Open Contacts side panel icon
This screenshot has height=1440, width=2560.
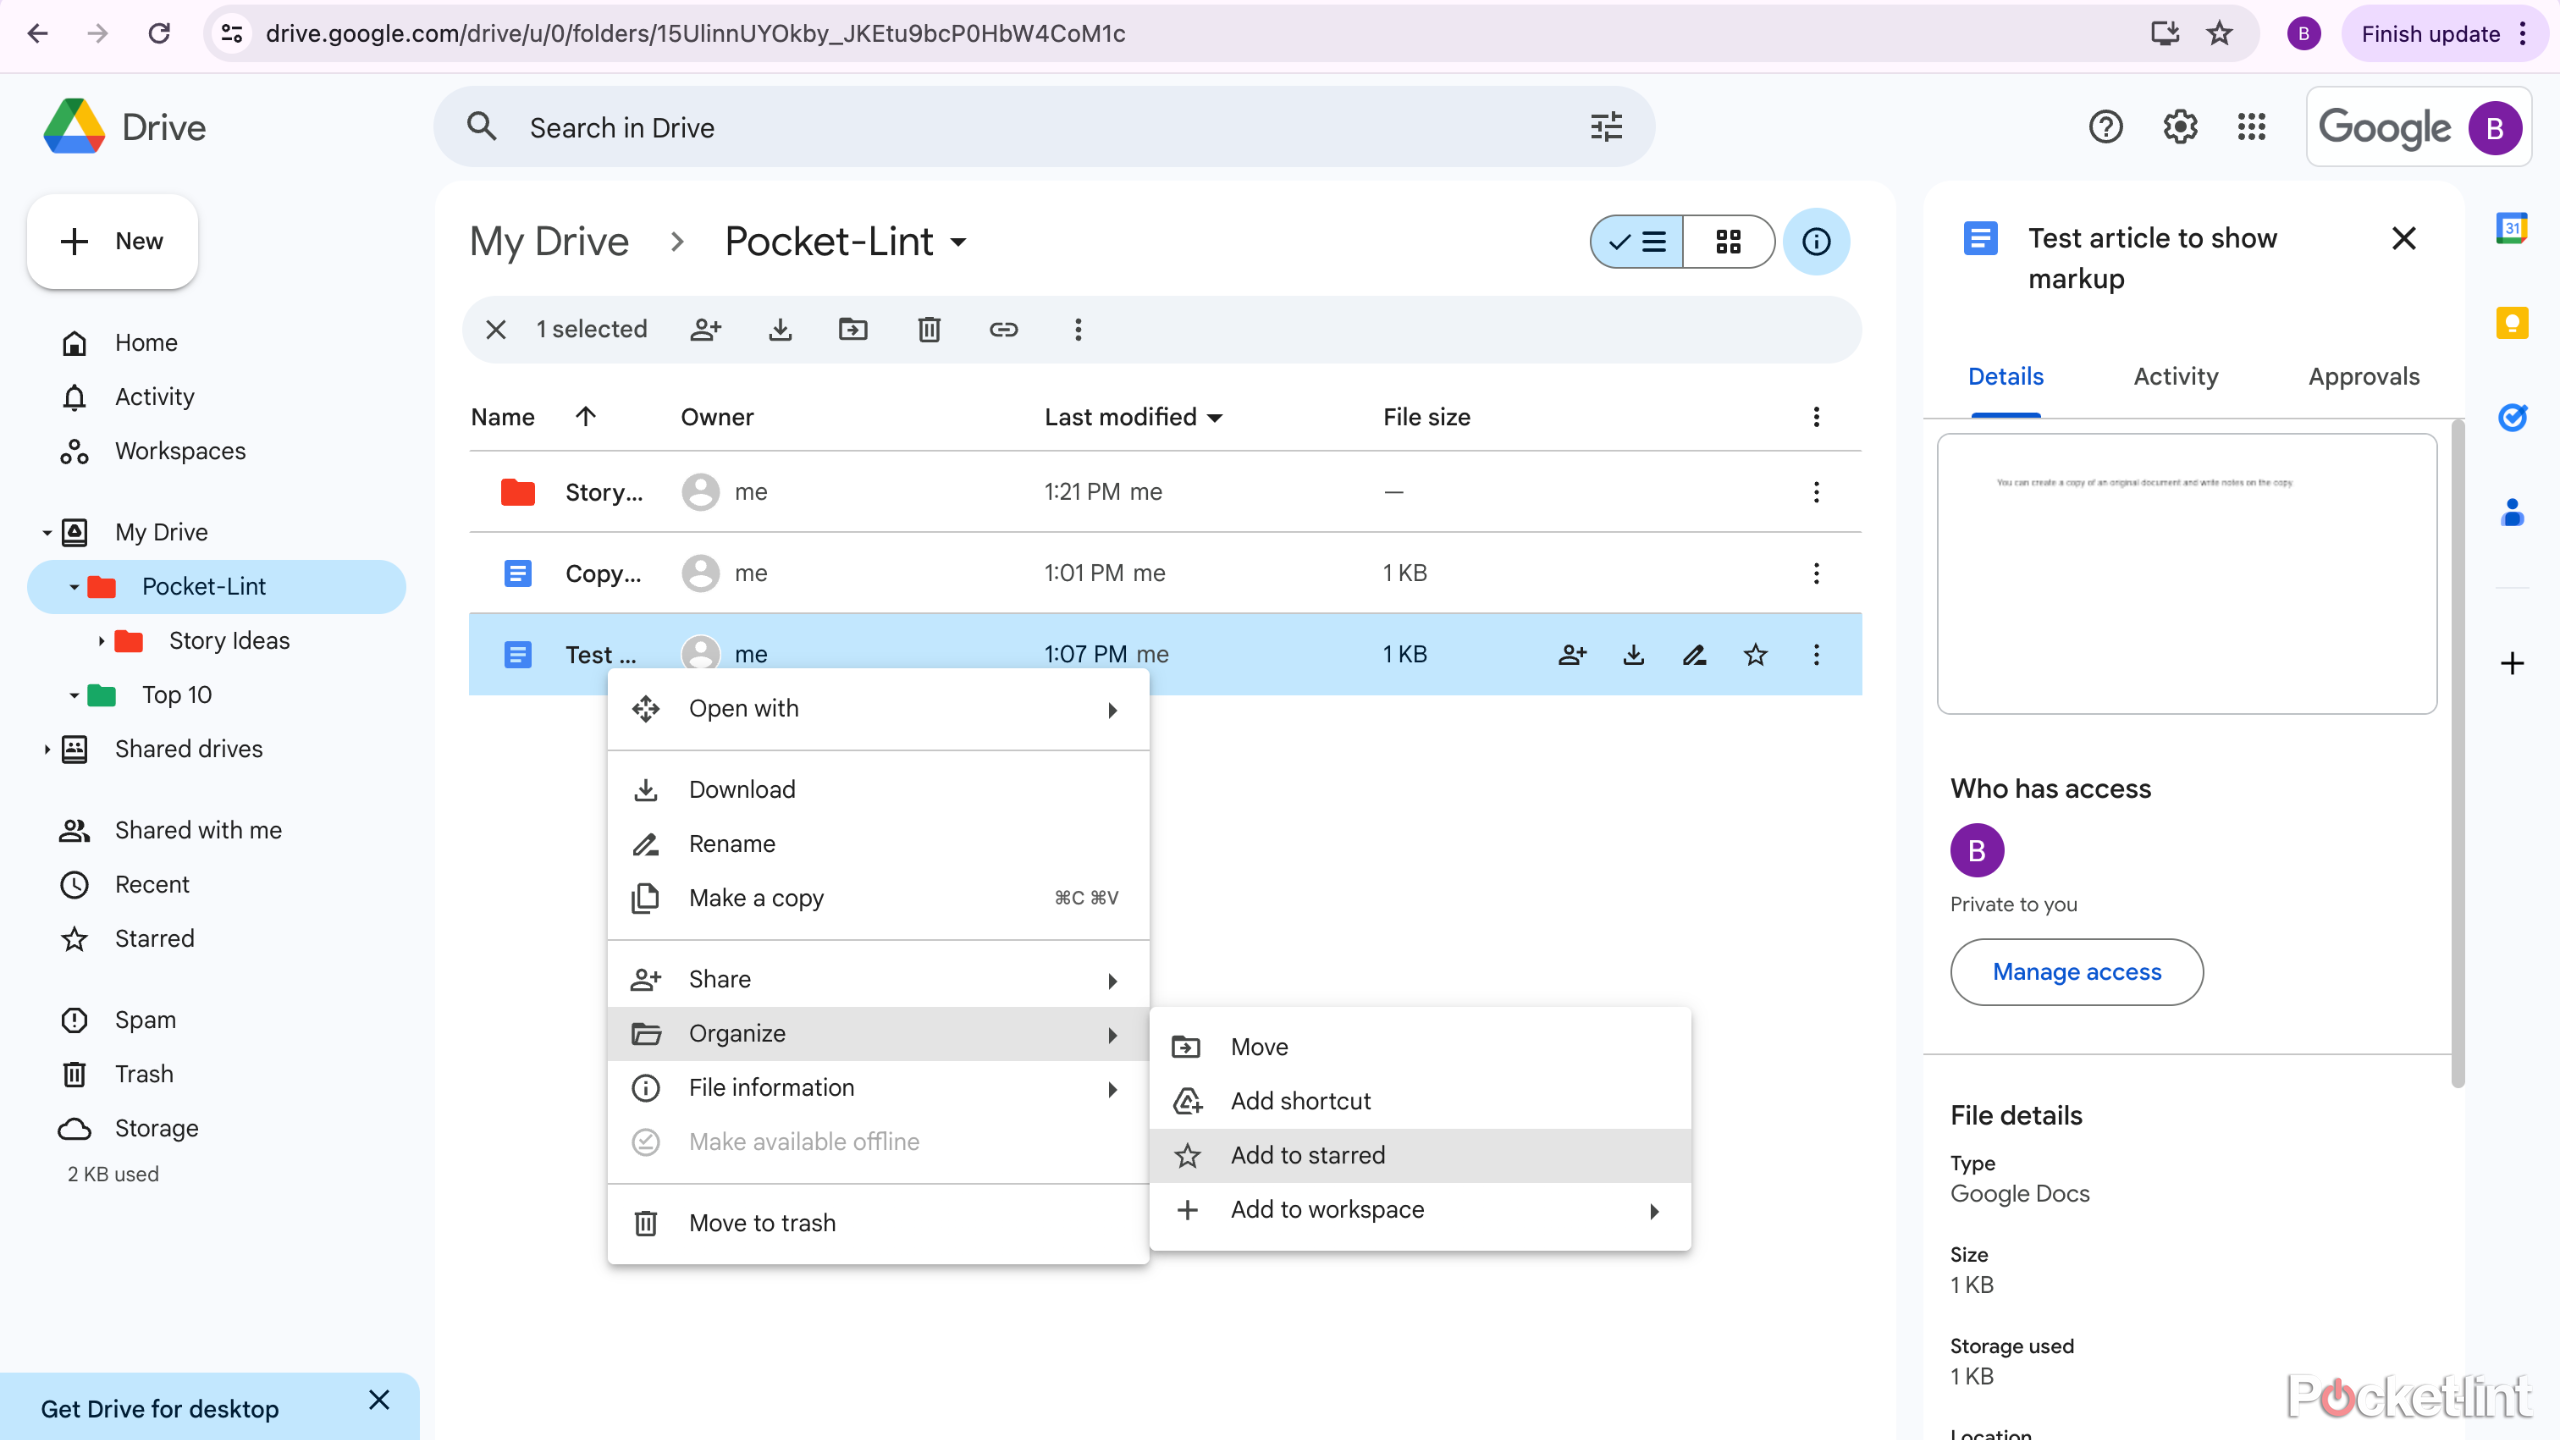(x=2512, y=512)
